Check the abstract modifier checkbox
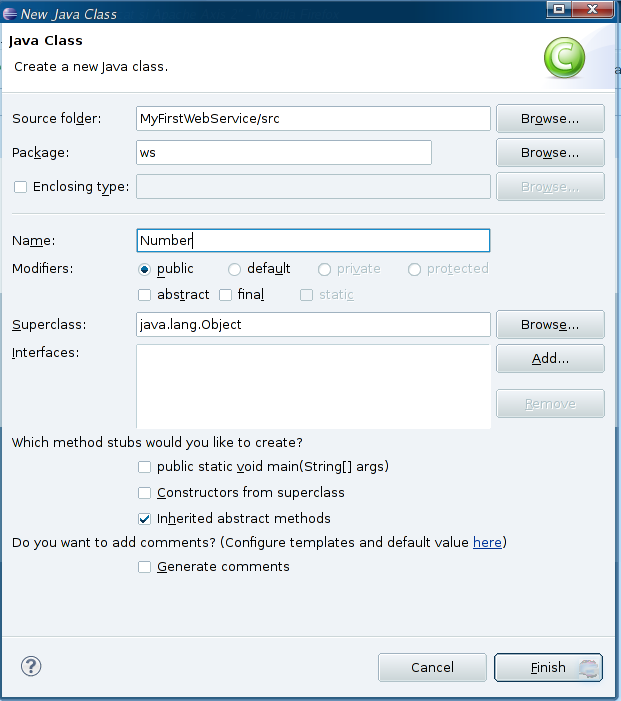This screenshot has width=621, height=701. pos(144,295)
